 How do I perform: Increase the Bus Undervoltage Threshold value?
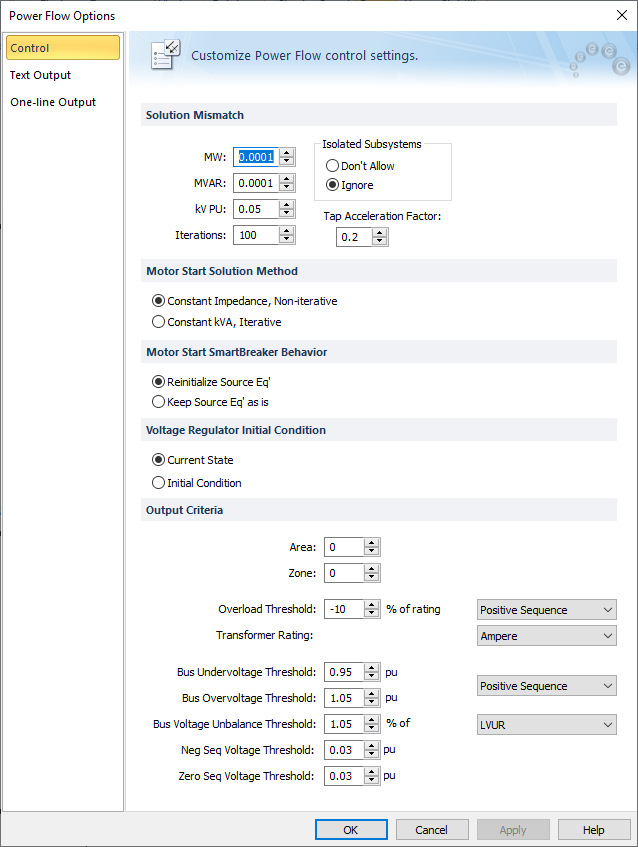pos(371,668)
